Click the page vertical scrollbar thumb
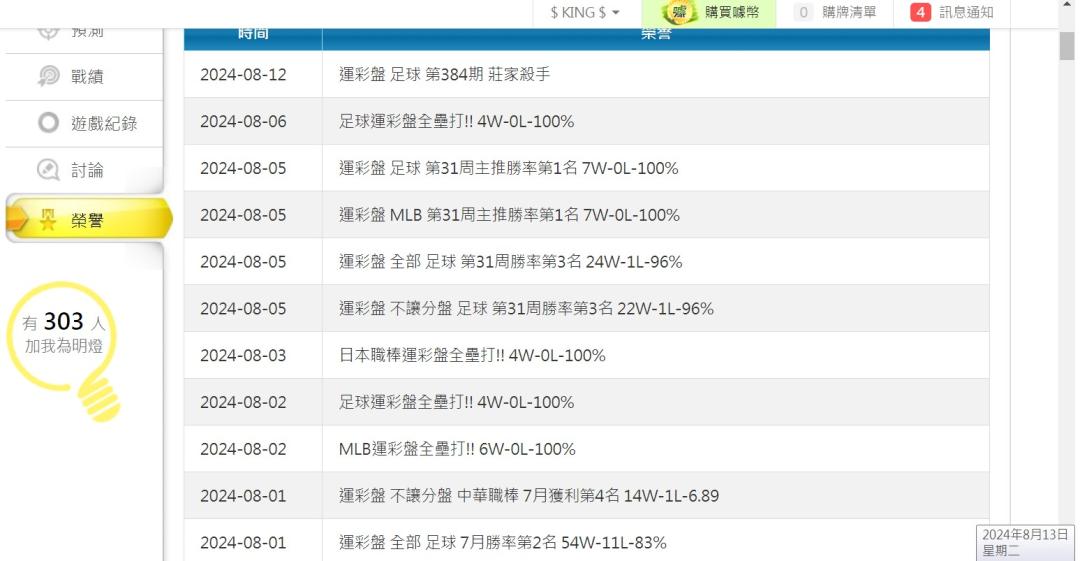 (x=1067, y=44)
